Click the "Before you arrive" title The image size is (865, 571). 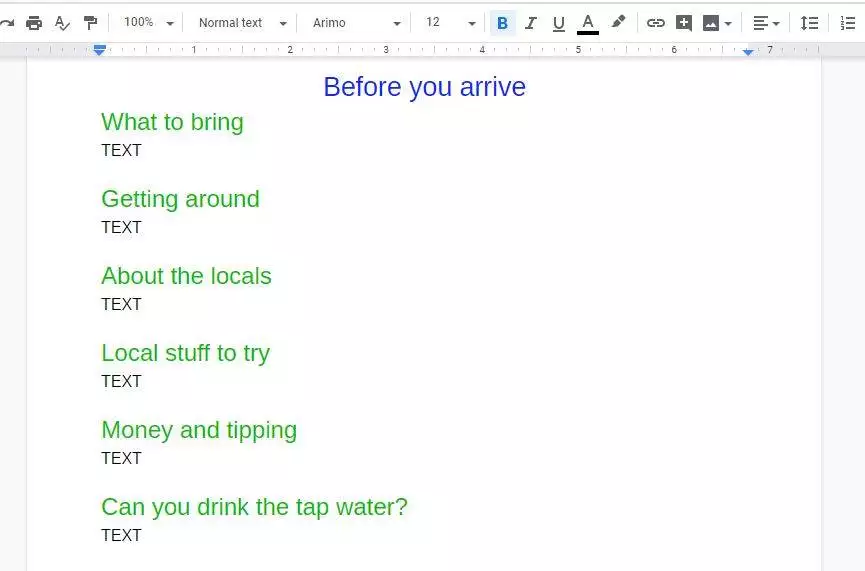(x=424, y=87)
